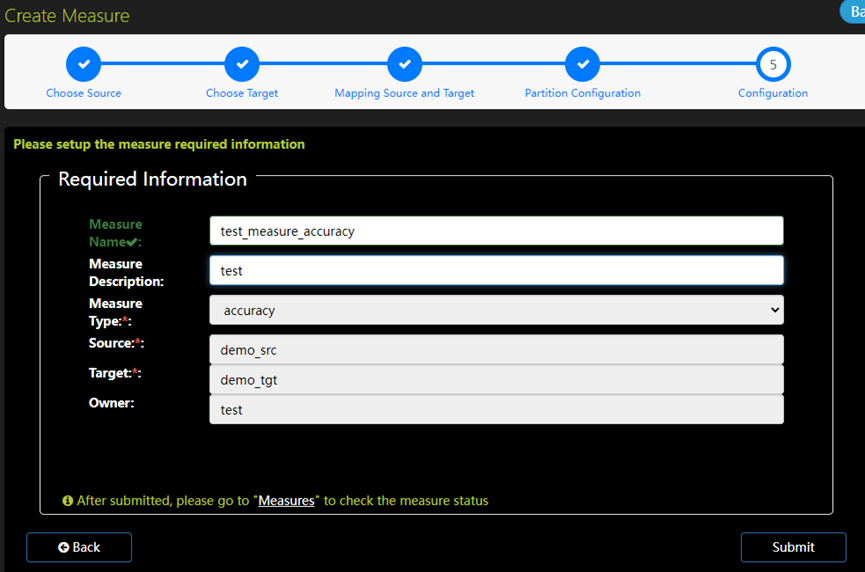Click the Mapping Source and Target step circle
Screen dimensions: 865x572
tap(404, 64)
